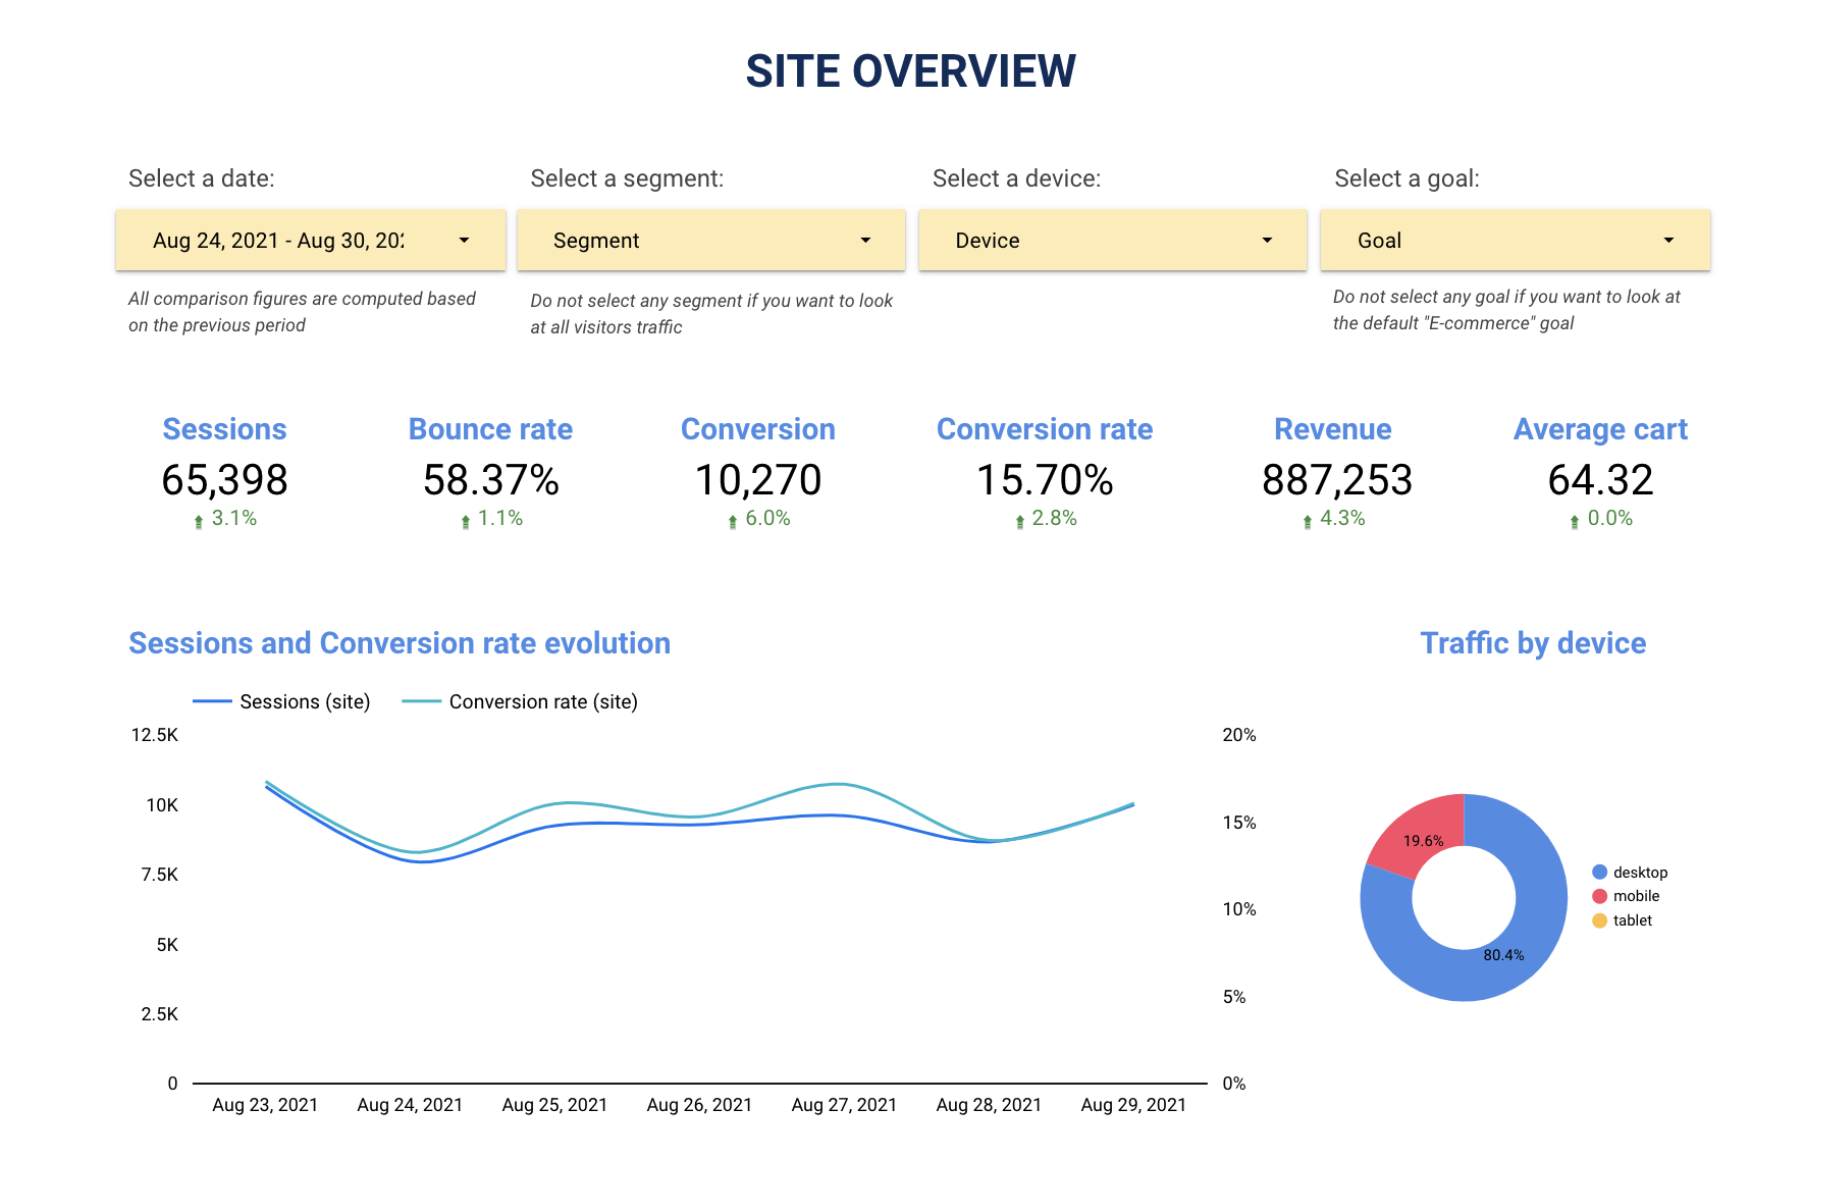Click the mobile legend color dot
The width and height of the screenshot is (1824, 1202).
(x=1599, y=896)
